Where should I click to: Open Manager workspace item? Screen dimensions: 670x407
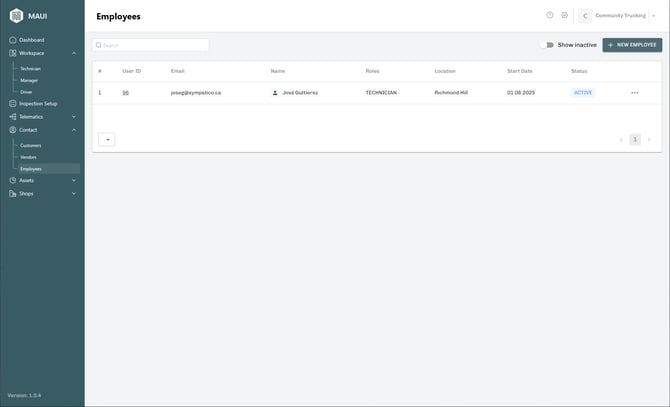pos(29,80)
